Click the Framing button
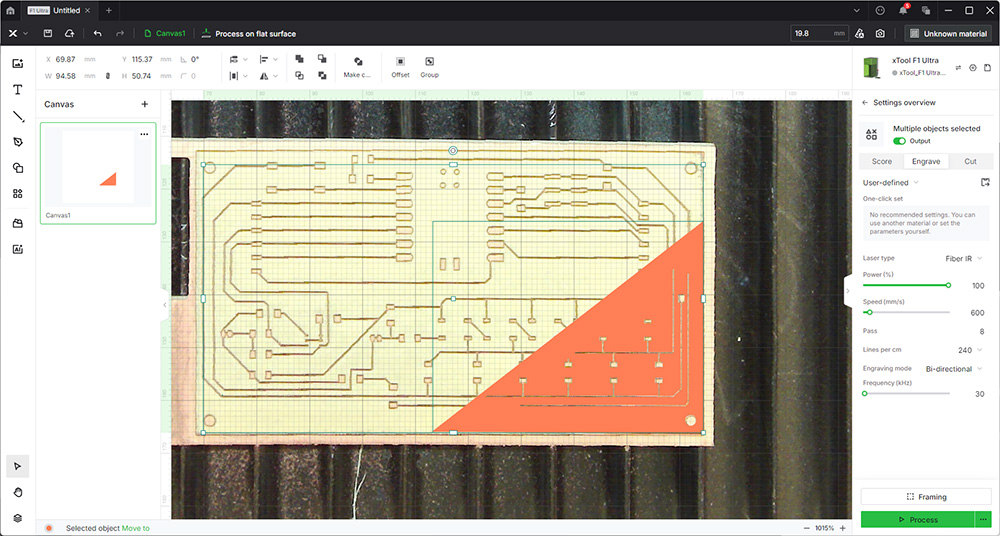The height and width of the screenshot is (536, 1000). coord(926,496)
